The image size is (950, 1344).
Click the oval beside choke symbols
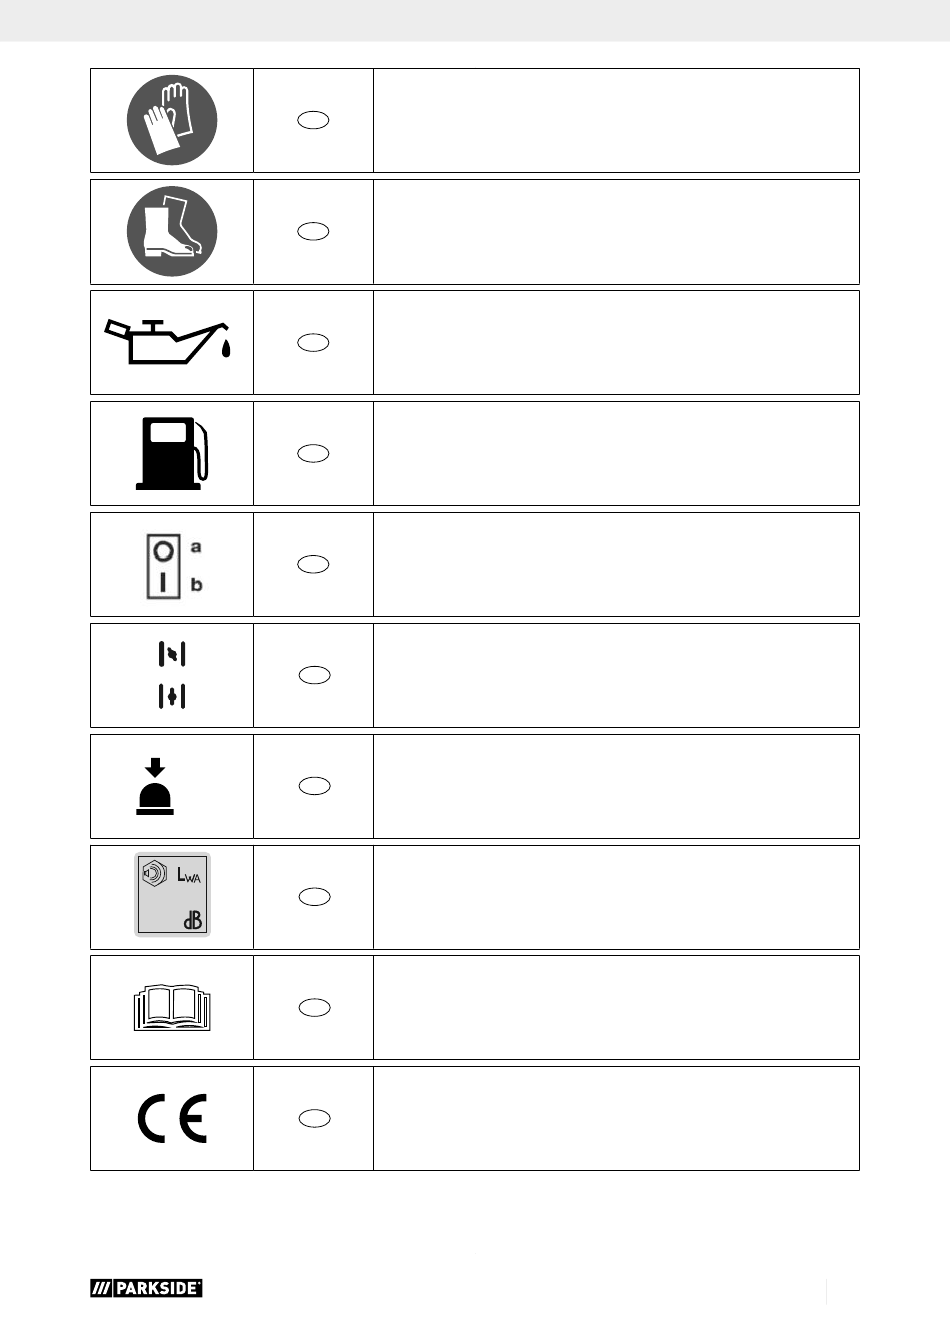tap(314, 675)
